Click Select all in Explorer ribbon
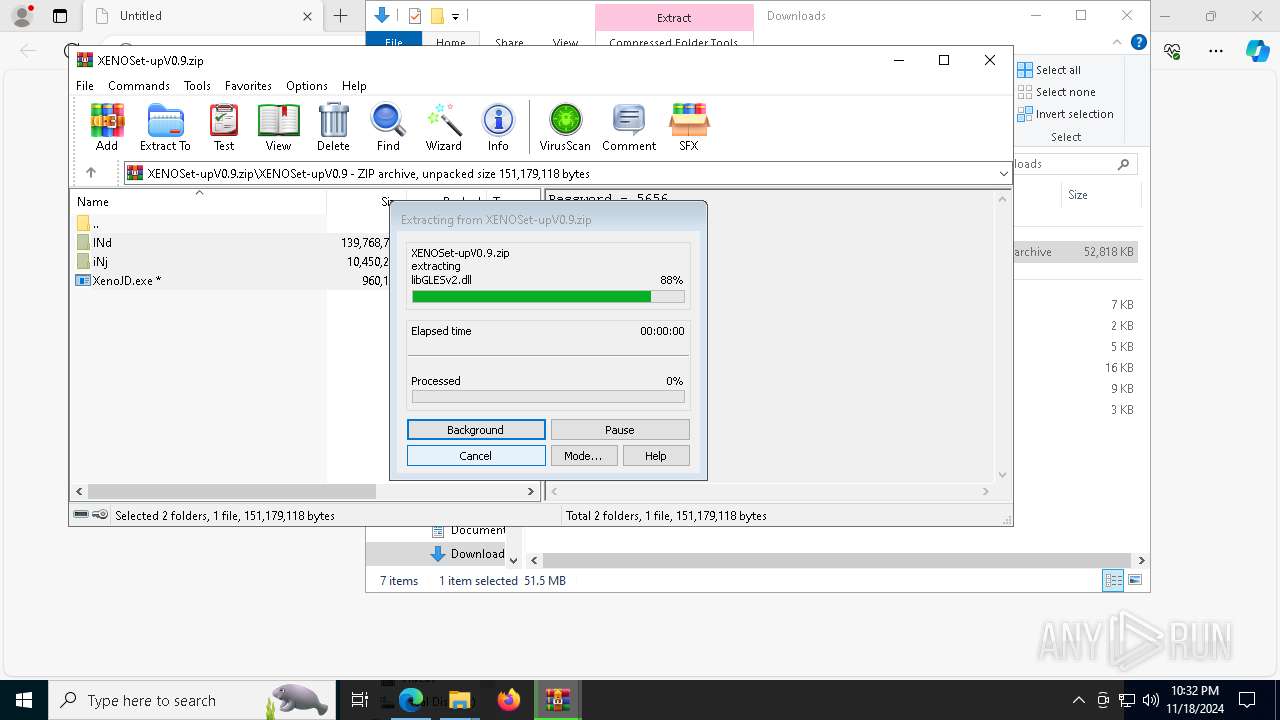Screen dimensions: 1280x720 1049,70
